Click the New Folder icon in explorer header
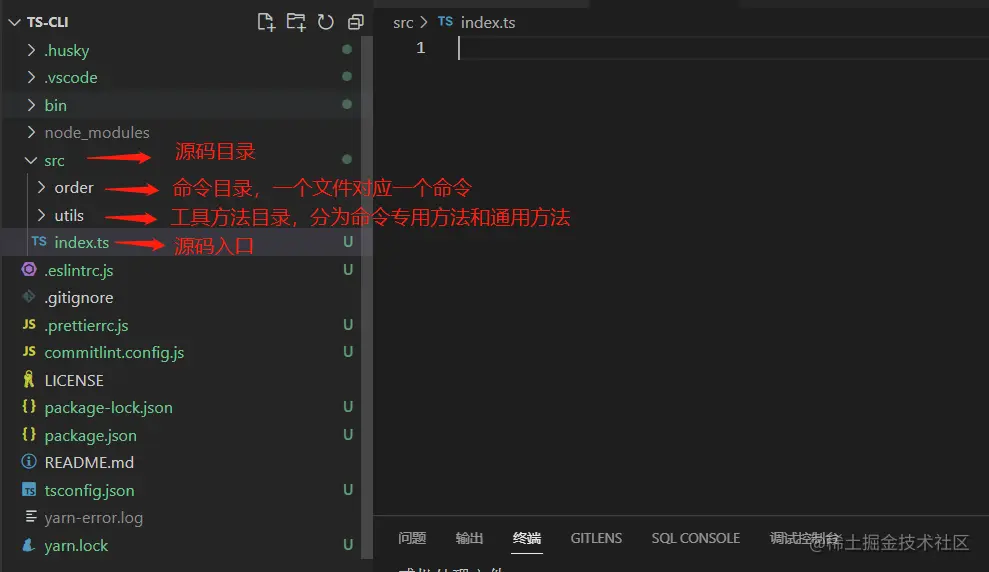Screen dimensions: 989x572 296,22
